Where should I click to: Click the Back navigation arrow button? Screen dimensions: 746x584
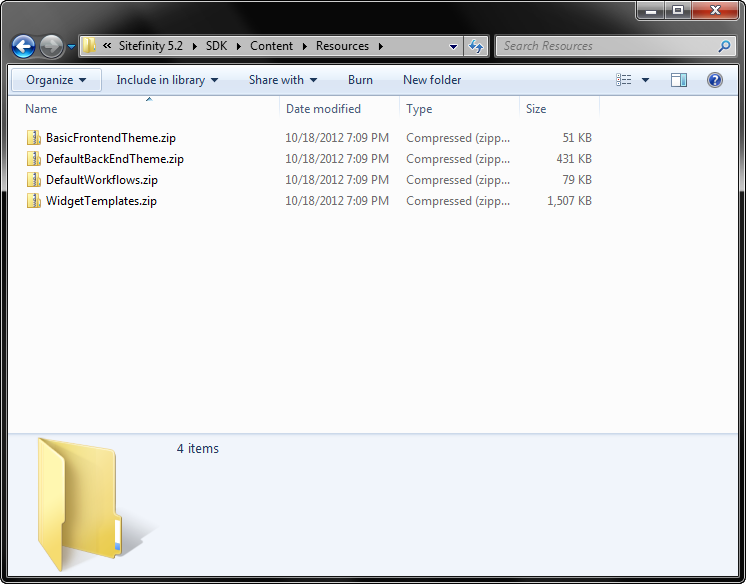point(24,46)
